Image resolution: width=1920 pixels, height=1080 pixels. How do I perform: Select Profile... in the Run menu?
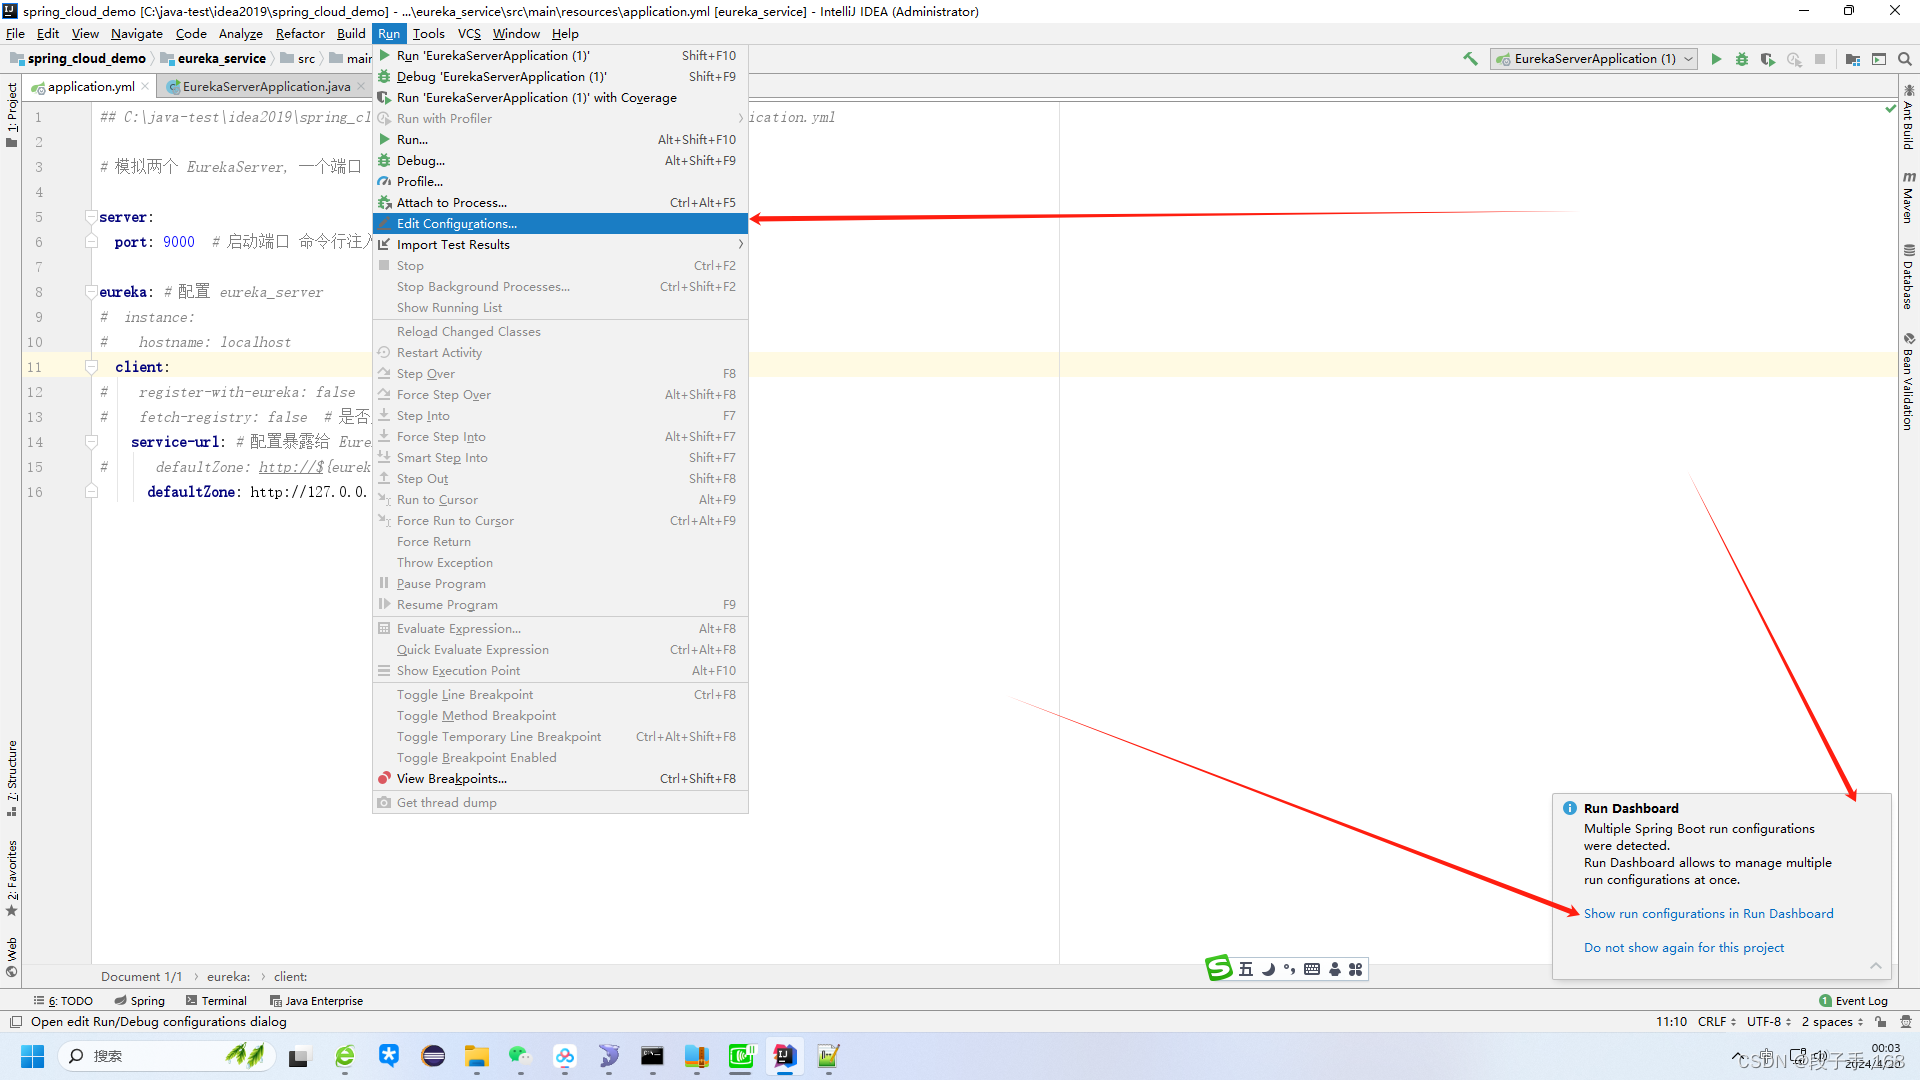pos(560,181)
